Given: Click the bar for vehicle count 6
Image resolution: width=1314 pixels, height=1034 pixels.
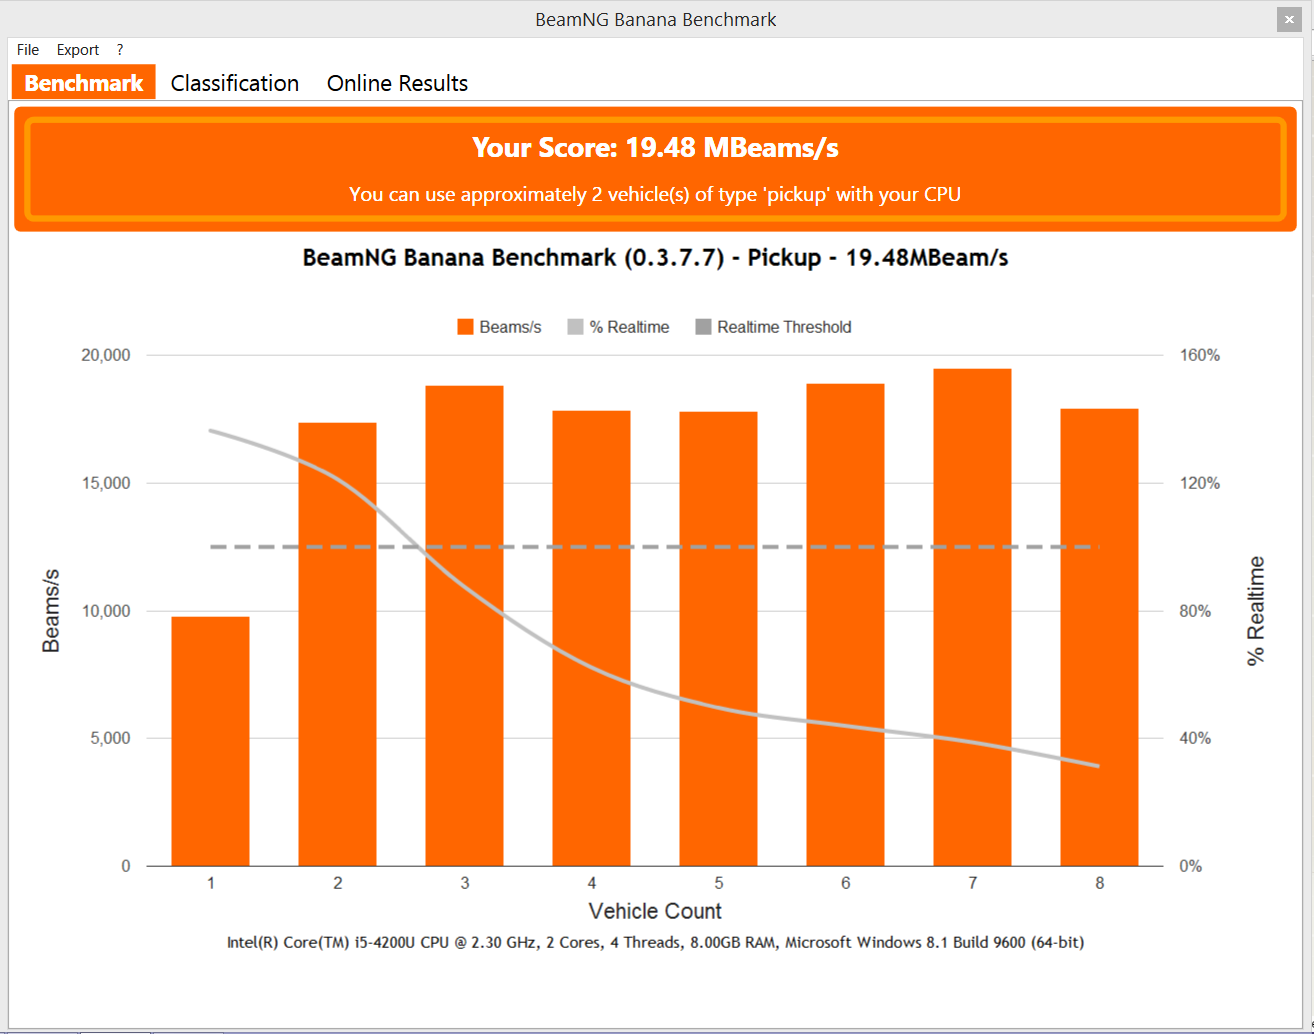Looking at the screenshot, I should (845, 625).
